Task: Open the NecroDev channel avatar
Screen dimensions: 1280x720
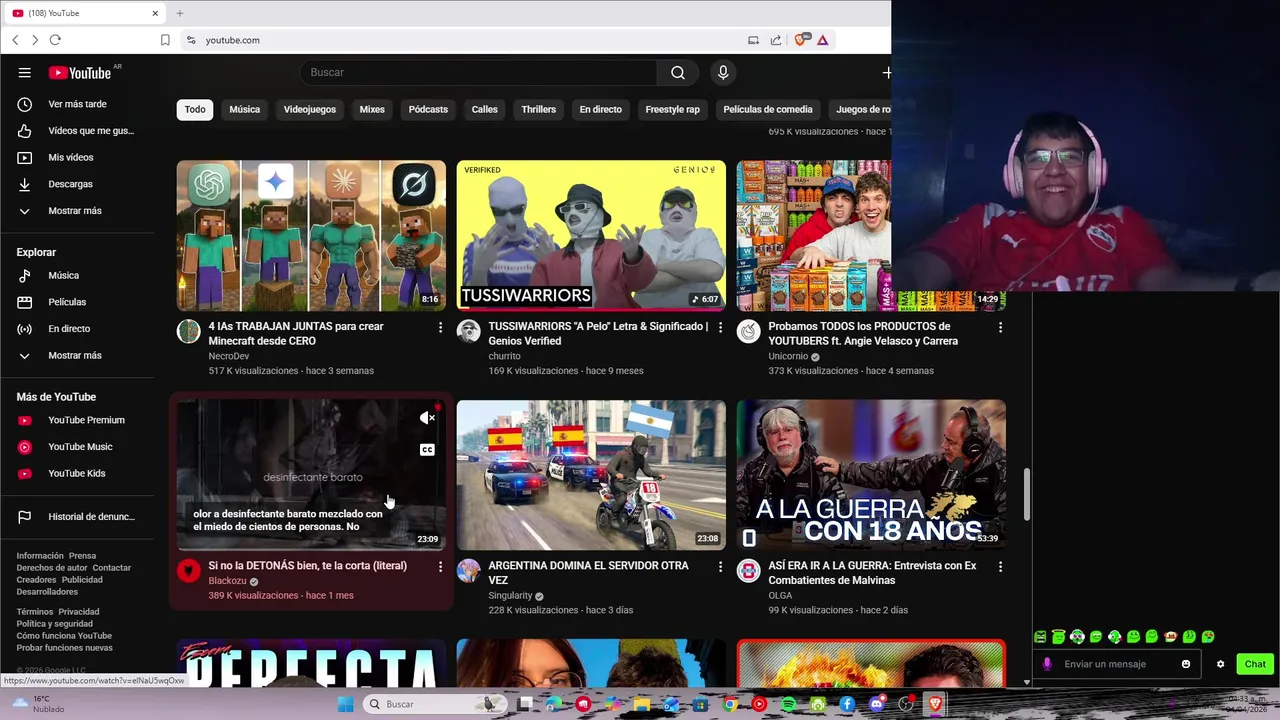Action: click(x=189, y=331)
